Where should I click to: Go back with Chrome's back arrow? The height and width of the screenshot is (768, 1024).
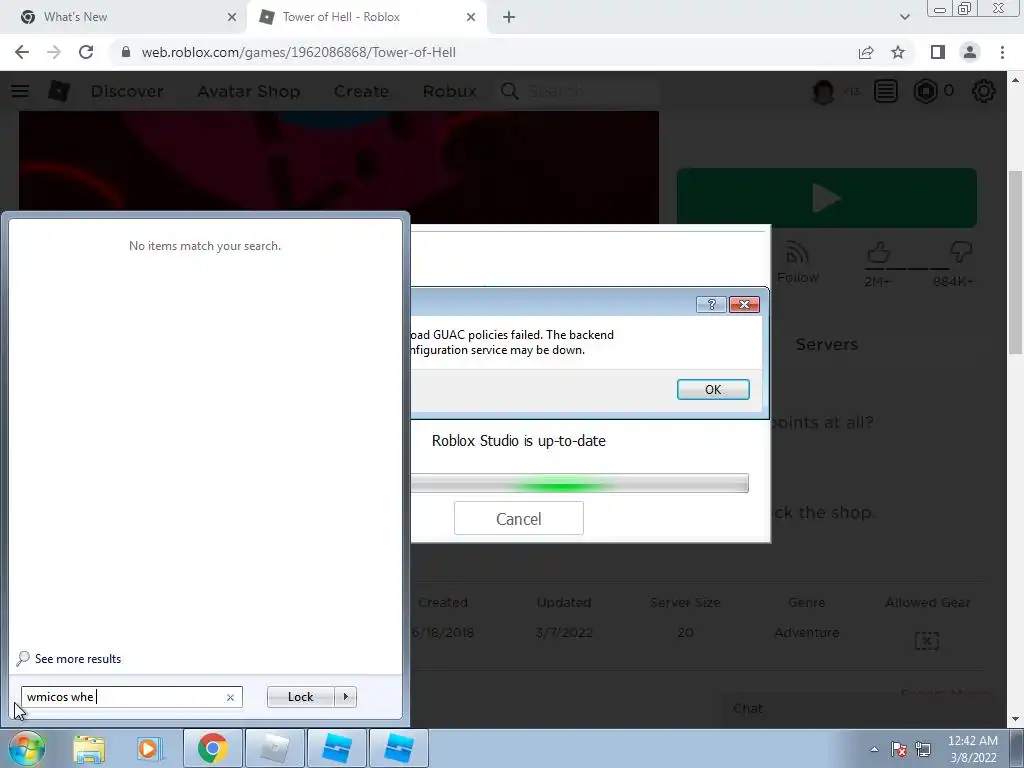click(22, 52)
